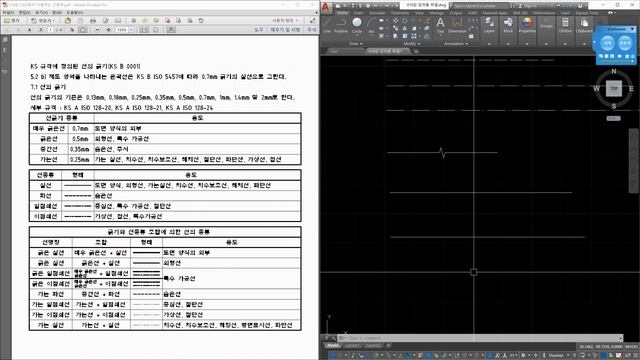This screenshot has width=640, height=360.
Task: Click the AutoCAD command line input
Action: pyautogui.click(x=481, y=338)
